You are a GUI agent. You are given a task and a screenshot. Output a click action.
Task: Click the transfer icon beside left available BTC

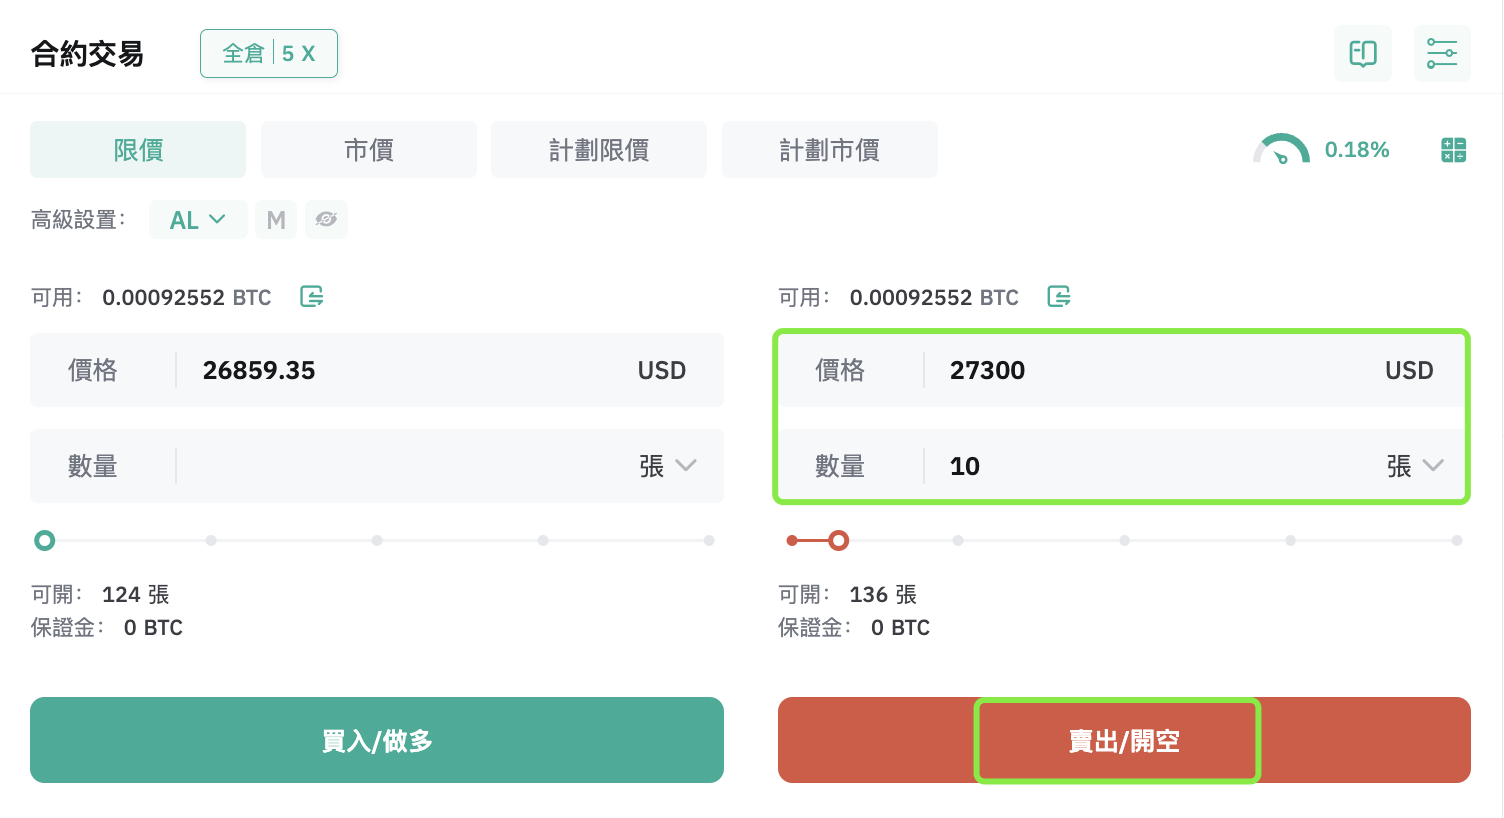[312, 297]
